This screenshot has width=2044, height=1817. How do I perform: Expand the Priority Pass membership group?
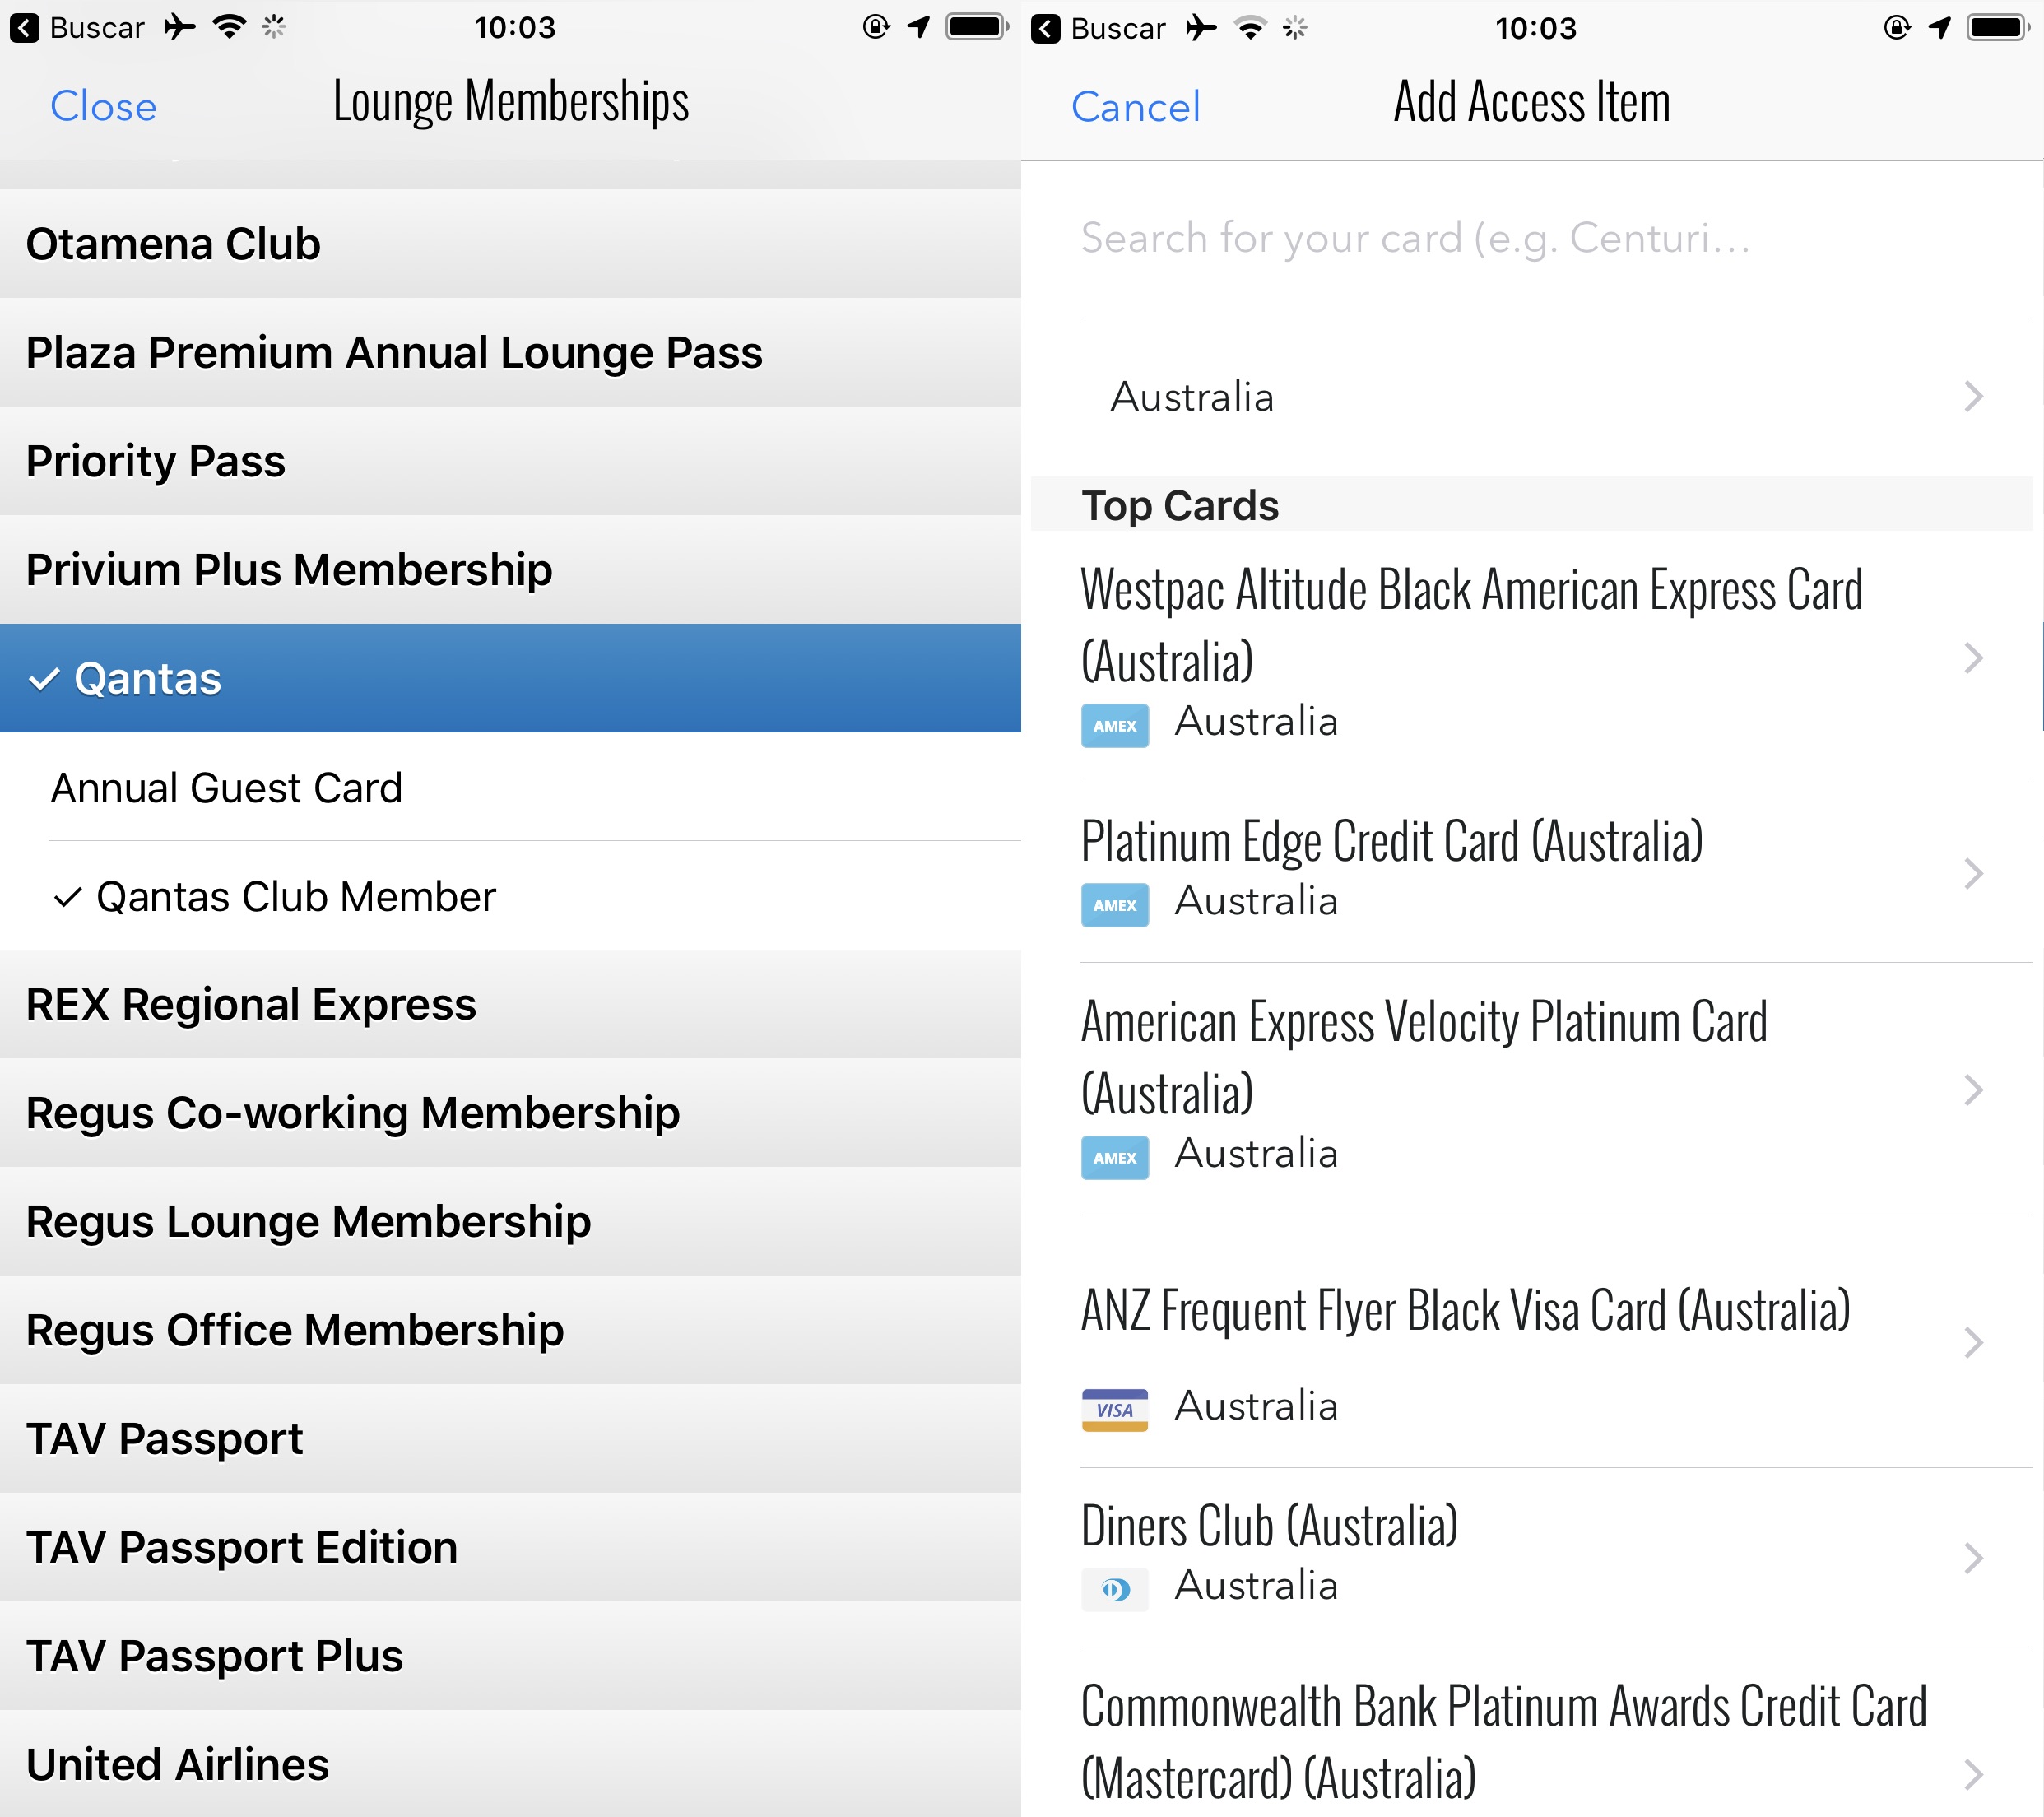(510, 461)
